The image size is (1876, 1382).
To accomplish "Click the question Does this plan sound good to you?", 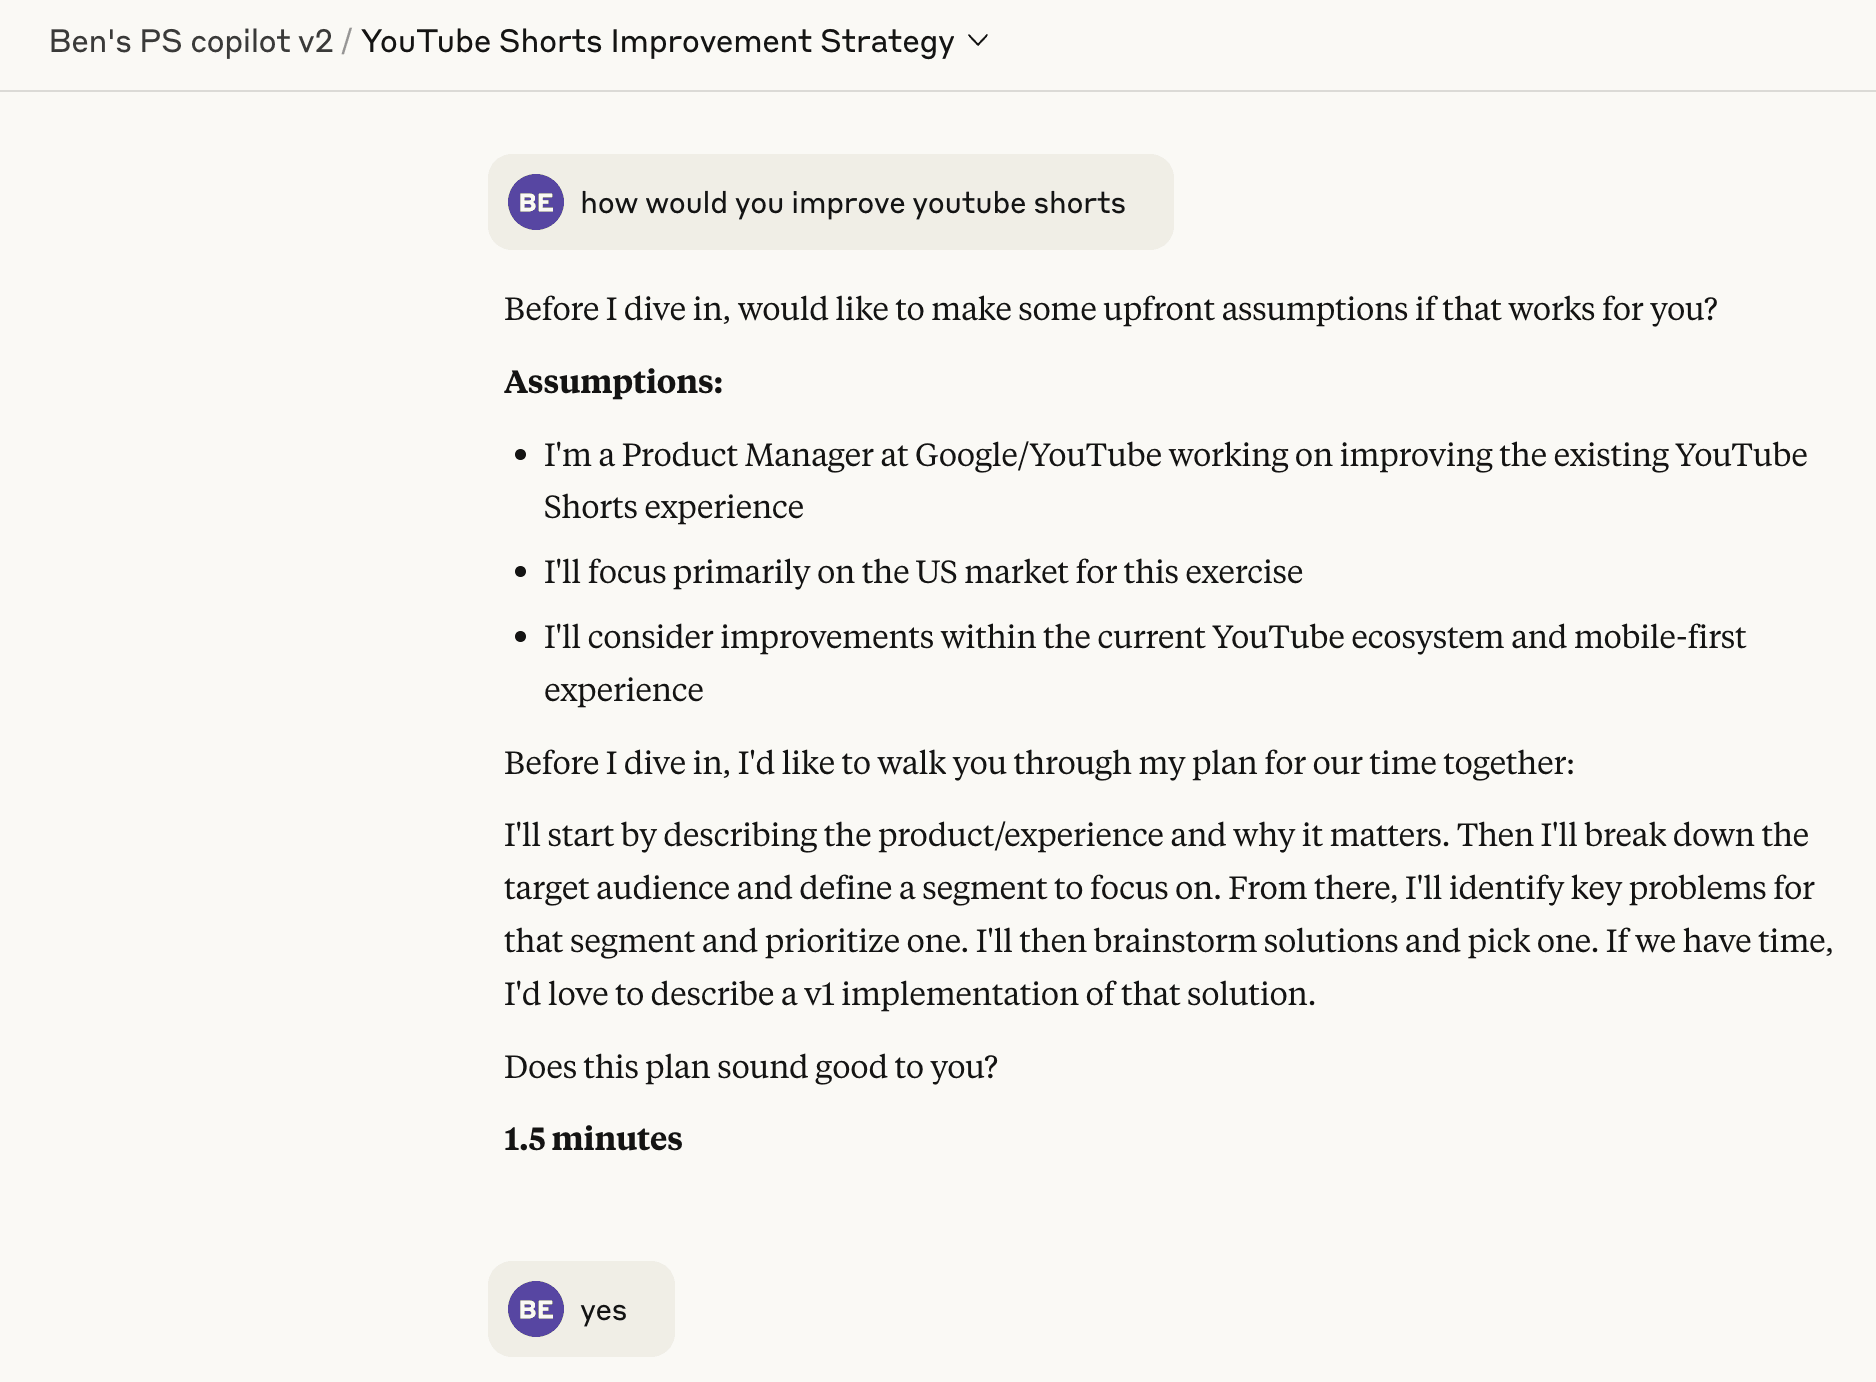I will click(751, 1067).
